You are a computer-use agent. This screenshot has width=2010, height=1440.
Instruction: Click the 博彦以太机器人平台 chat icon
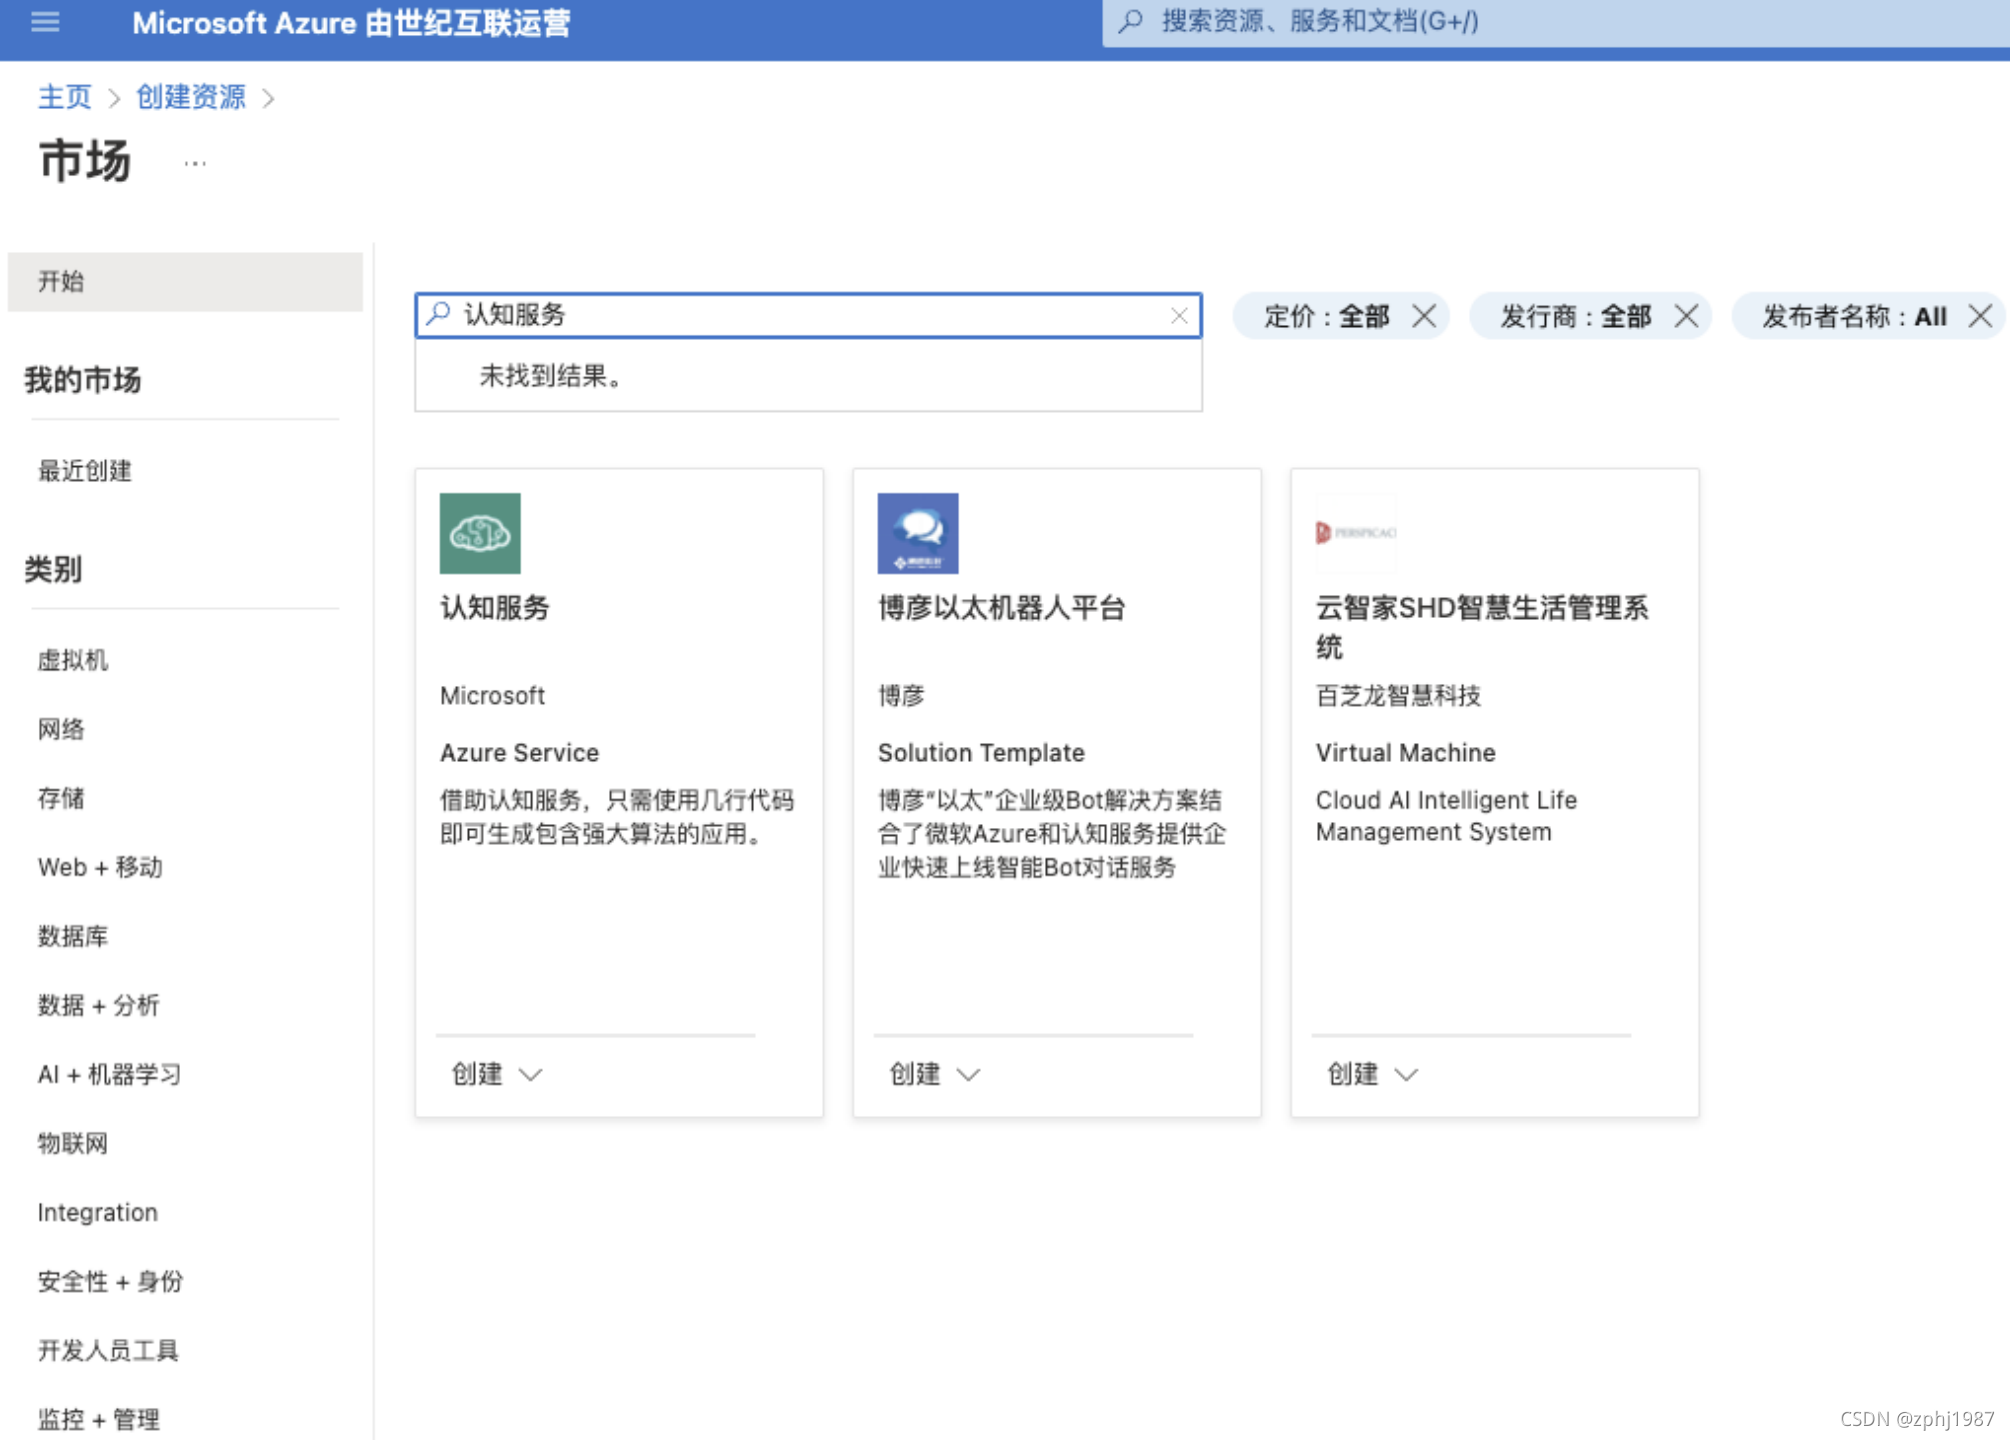[917, 533]
